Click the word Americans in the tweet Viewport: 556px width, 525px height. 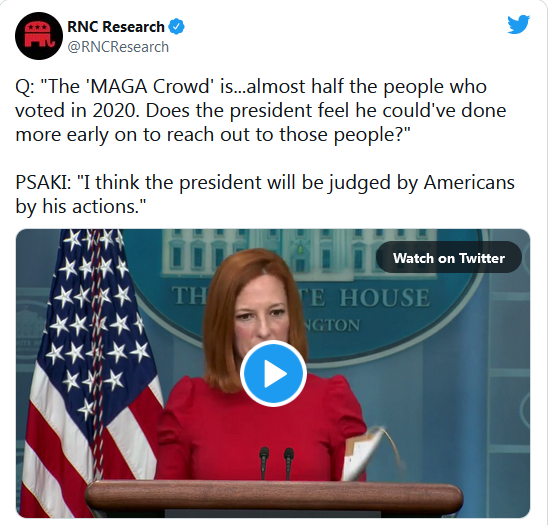tap(469, 183)
